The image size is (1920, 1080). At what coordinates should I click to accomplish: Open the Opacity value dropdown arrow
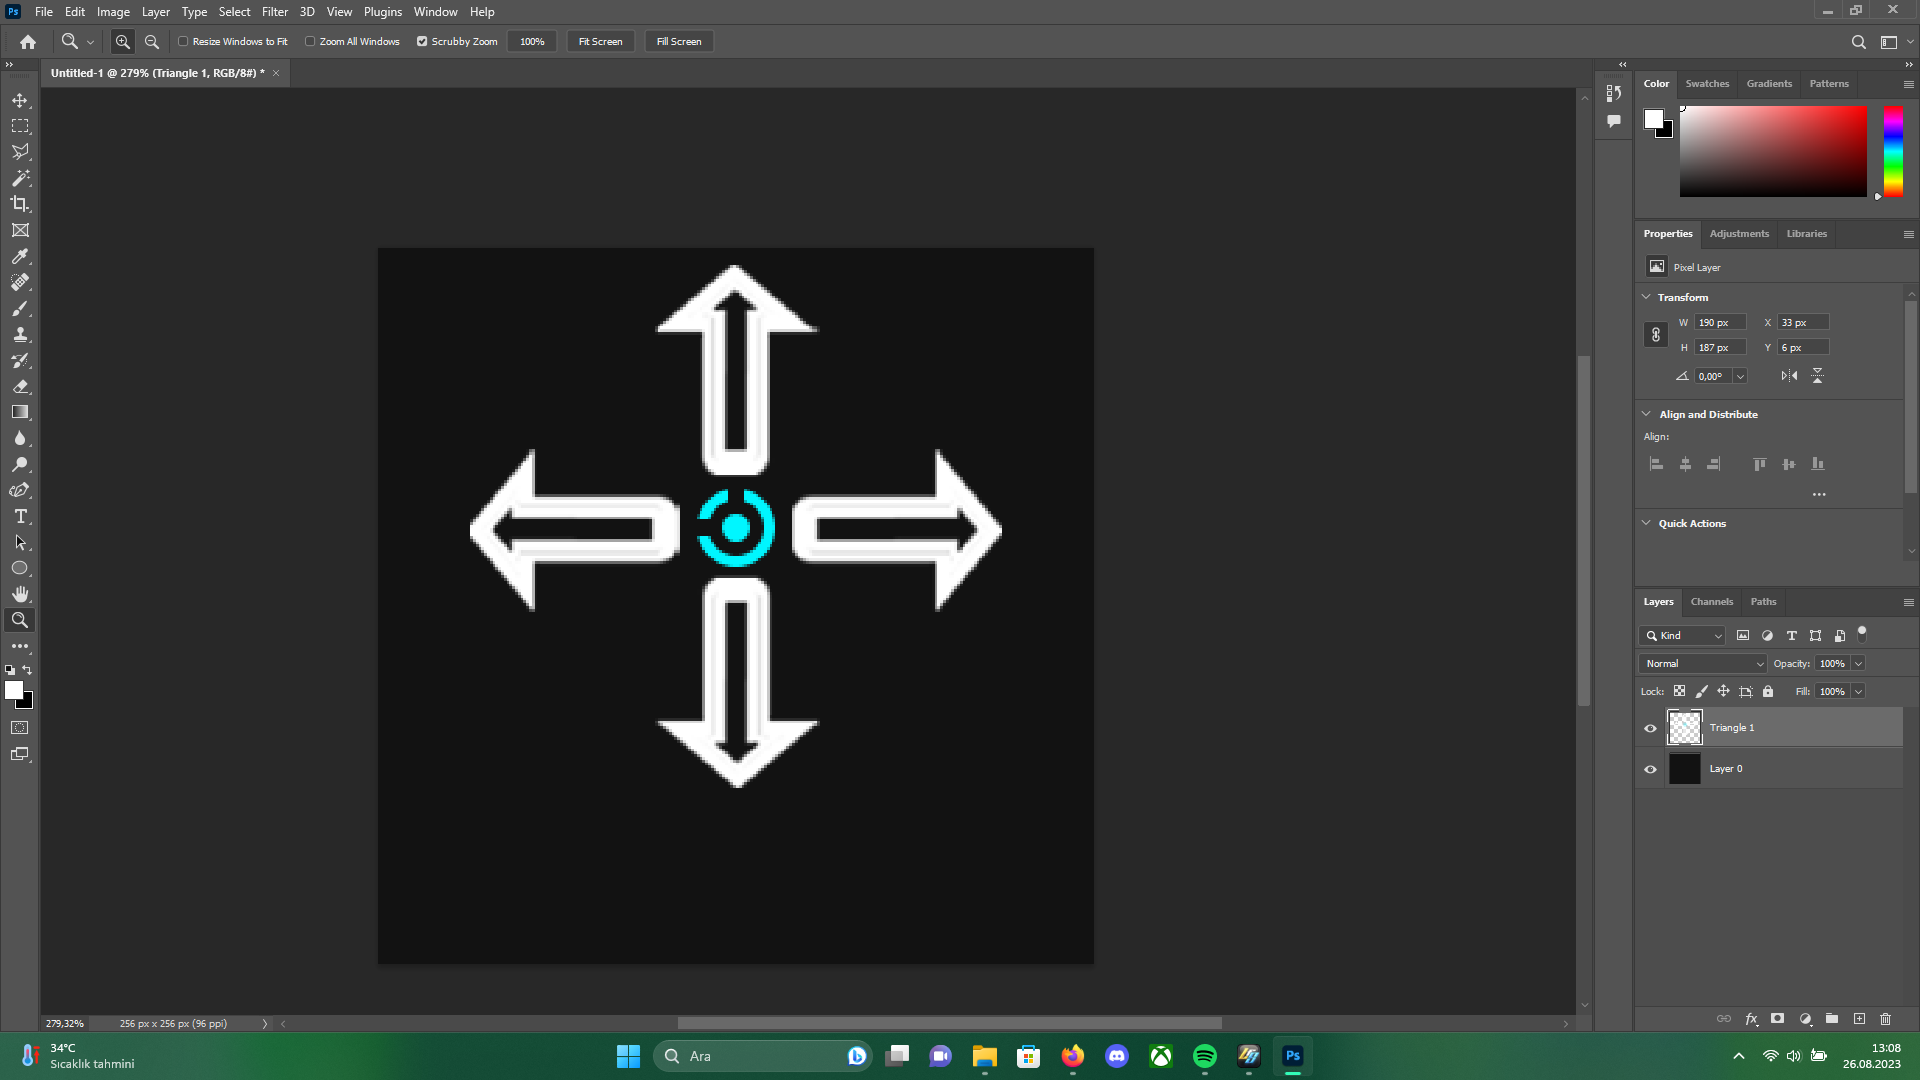pos(1858,664)
